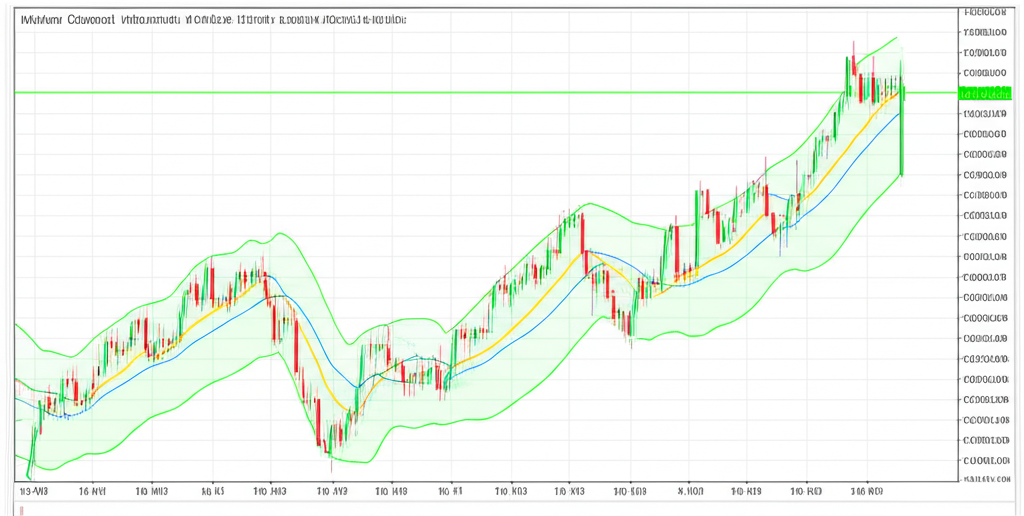1024x516 pixels.
Task: Click the tall green candle at chart's far right
Action: click(901, 140)
